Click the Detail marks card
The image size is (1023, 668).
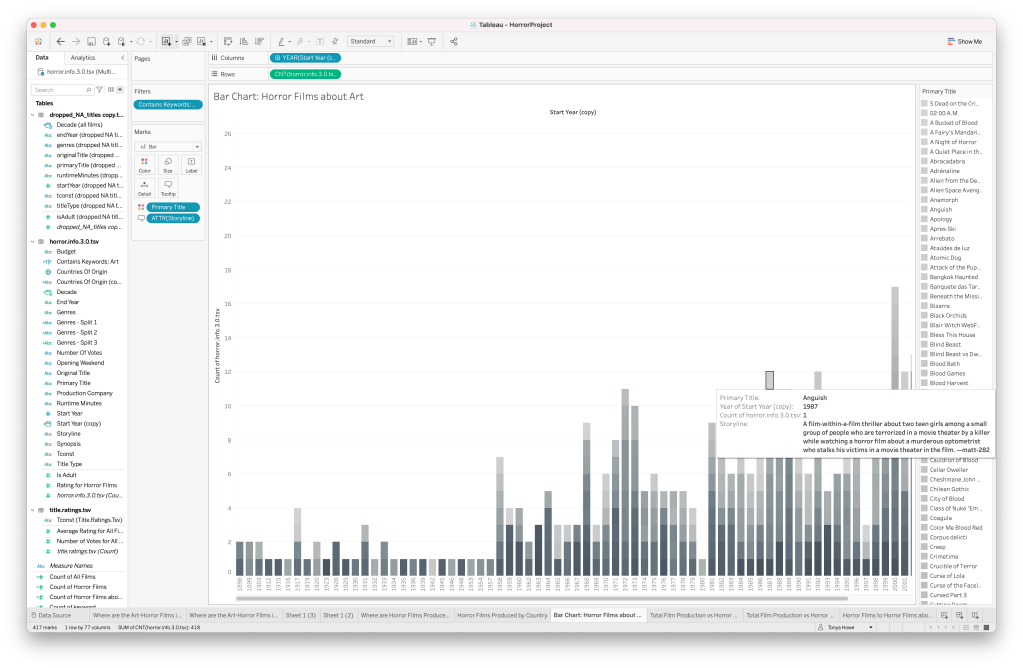pos(145,187)
